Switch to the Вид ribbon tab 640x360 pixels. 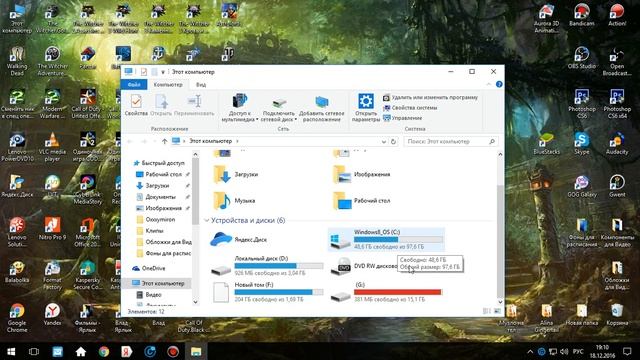[201, 84]
